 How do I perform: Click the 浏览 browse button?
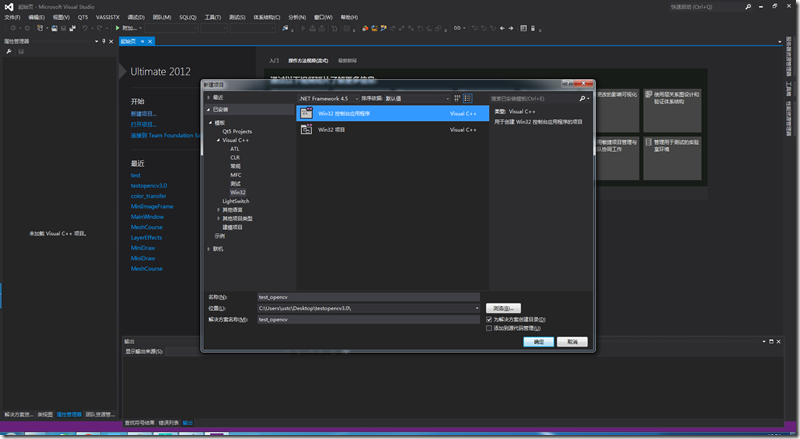click(x=504, y=308)
